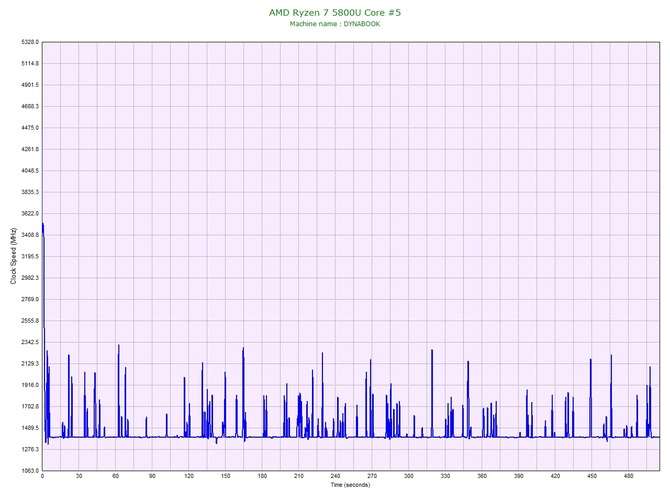Click the x-axis tick label 120
Screen dimensions: 670x502
pyautogui.click(x=189, y=476)
